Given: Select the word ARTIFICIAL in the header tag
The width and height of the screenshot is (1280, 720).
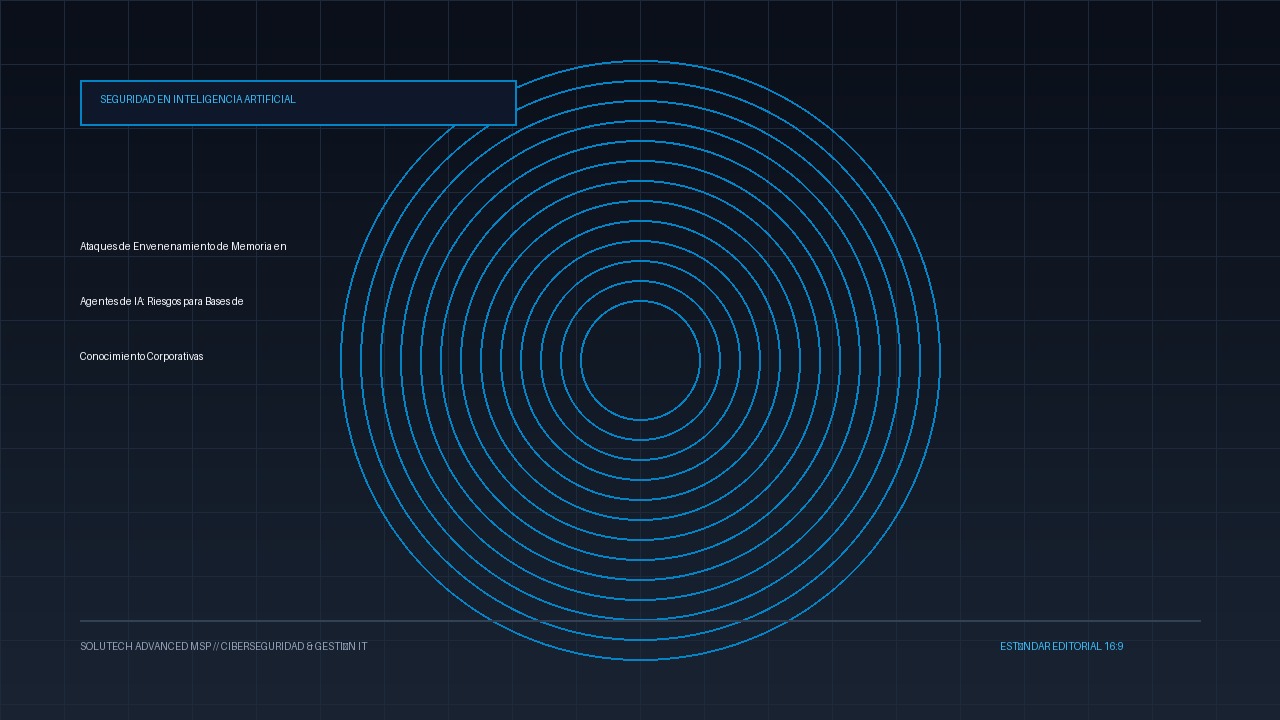Looking at the screenshot, I should click(x=270, y=100).
